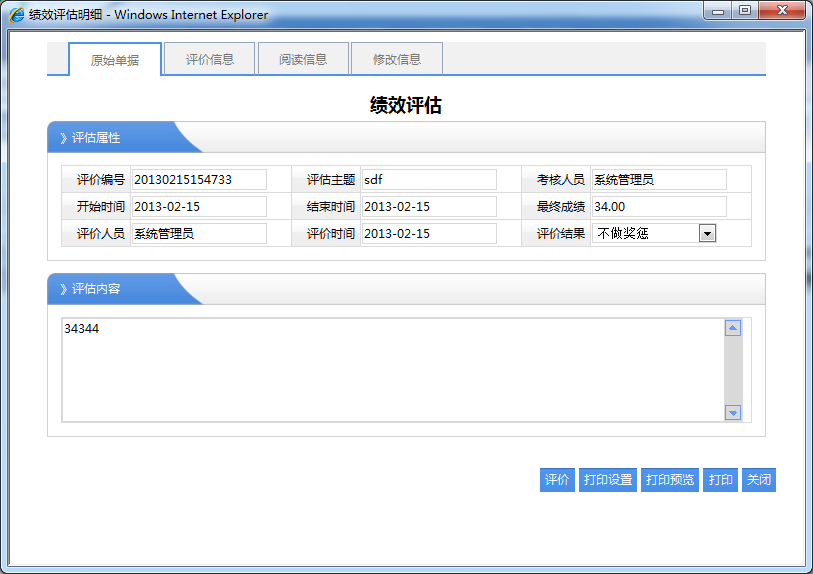Open 打印设置 print settings
Viewport: 813px width, 574px height.
[608, 480]
